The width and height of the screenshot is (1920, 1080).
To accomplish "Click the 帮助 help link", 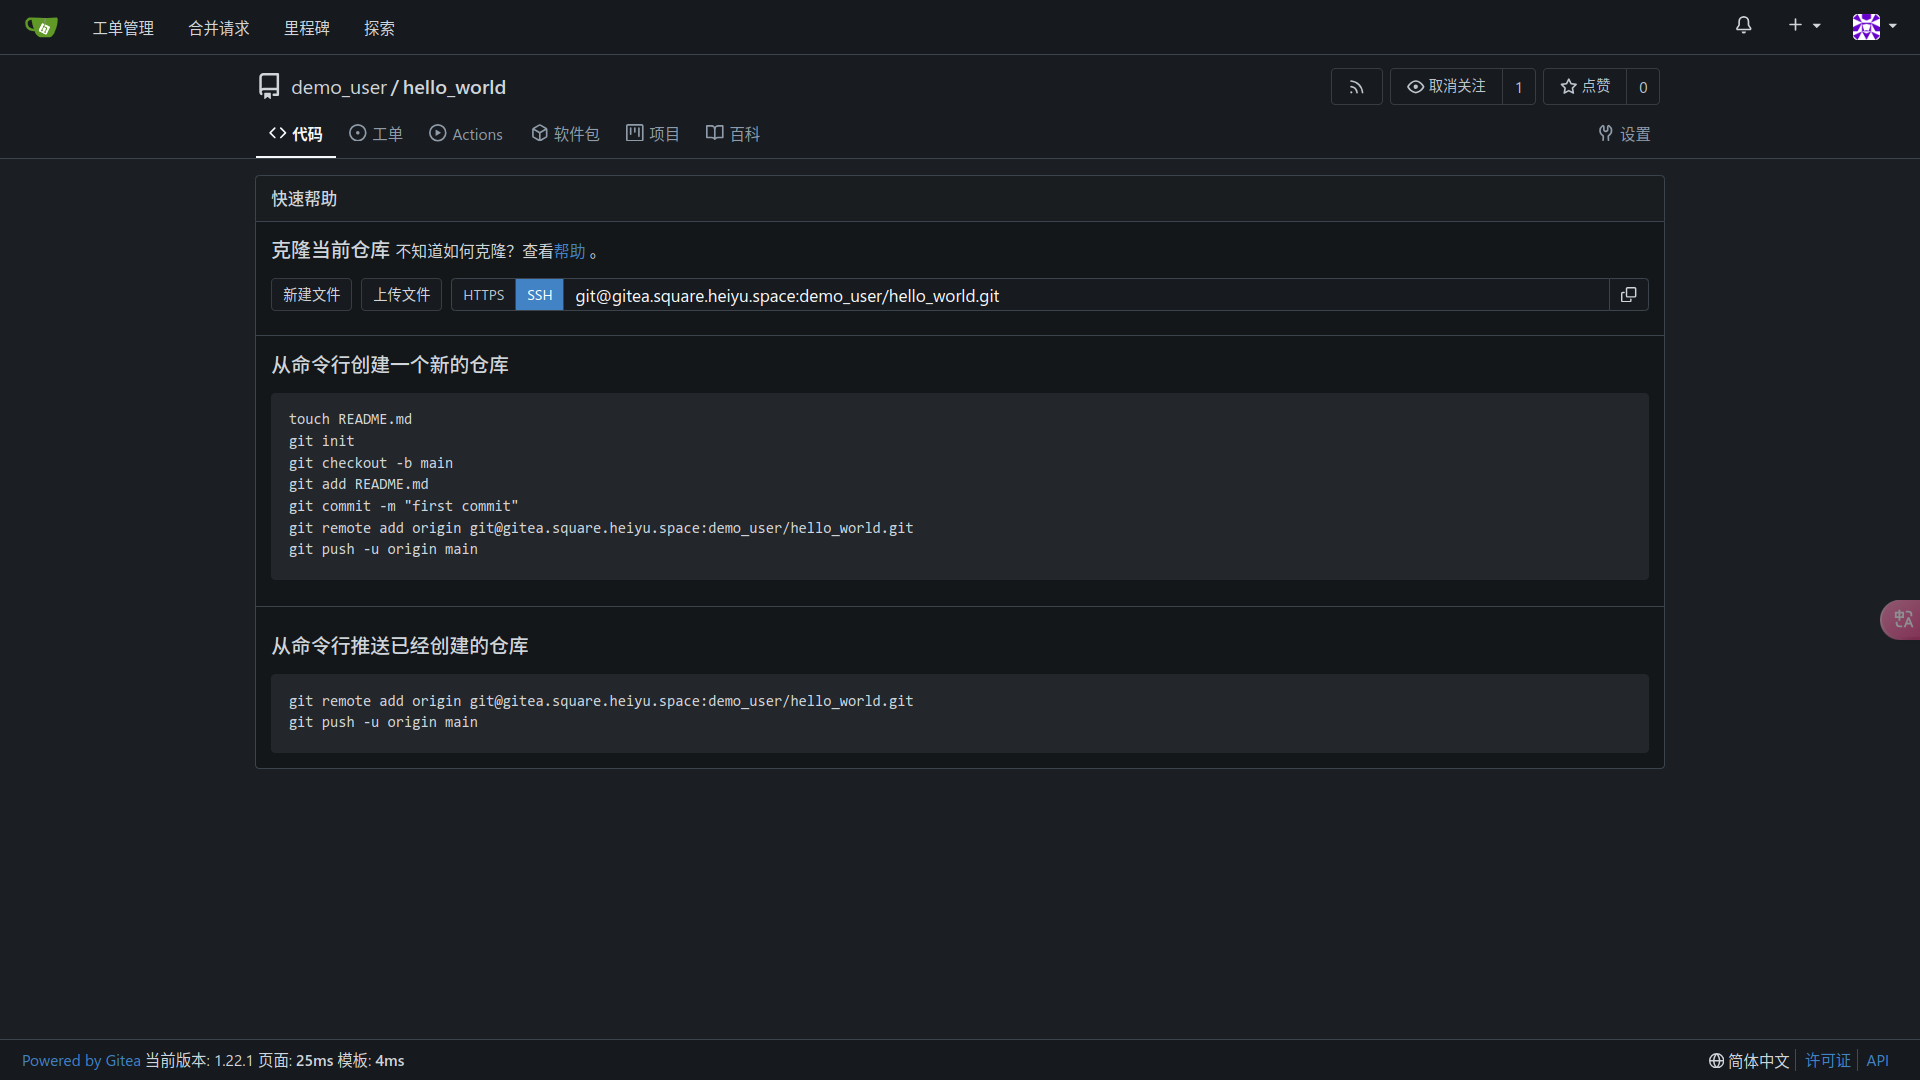I will click(570, 251).
